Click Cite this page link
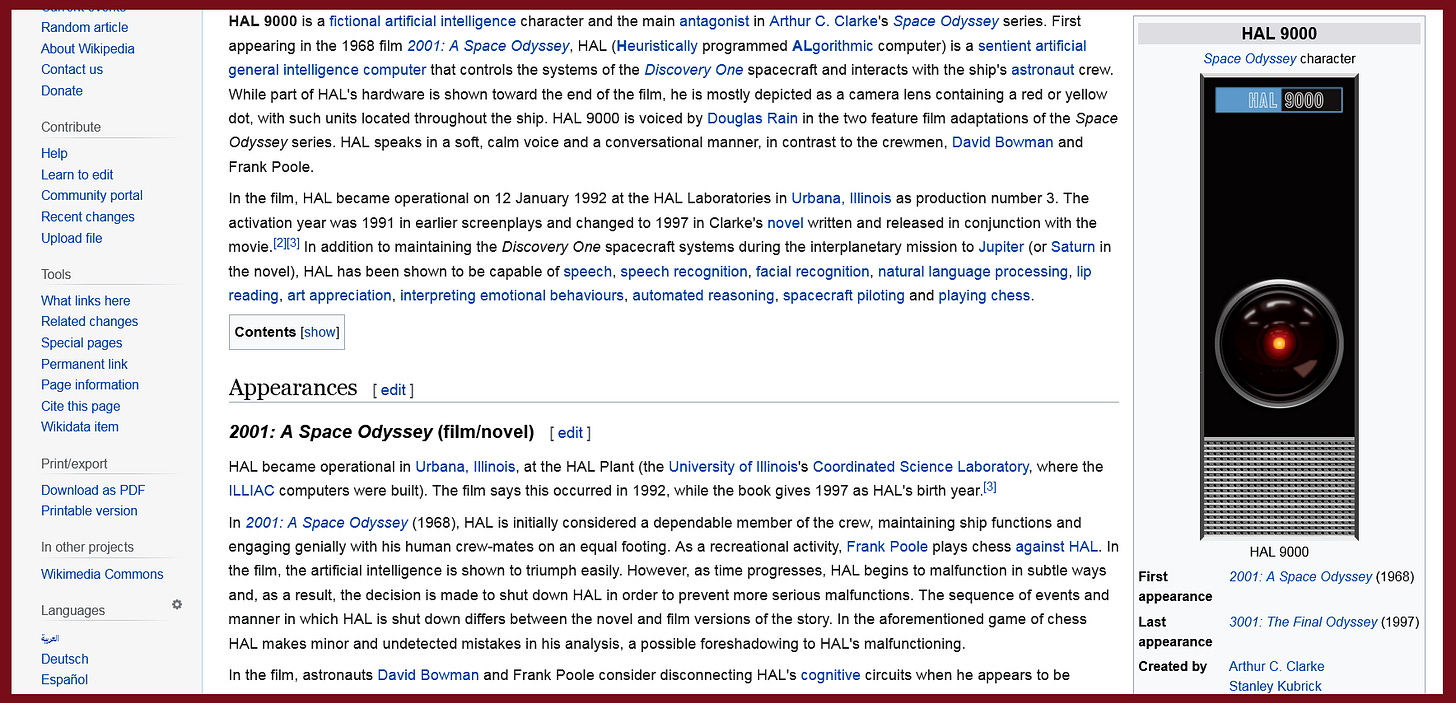The image size is (1456, 703). pos(81,406)
